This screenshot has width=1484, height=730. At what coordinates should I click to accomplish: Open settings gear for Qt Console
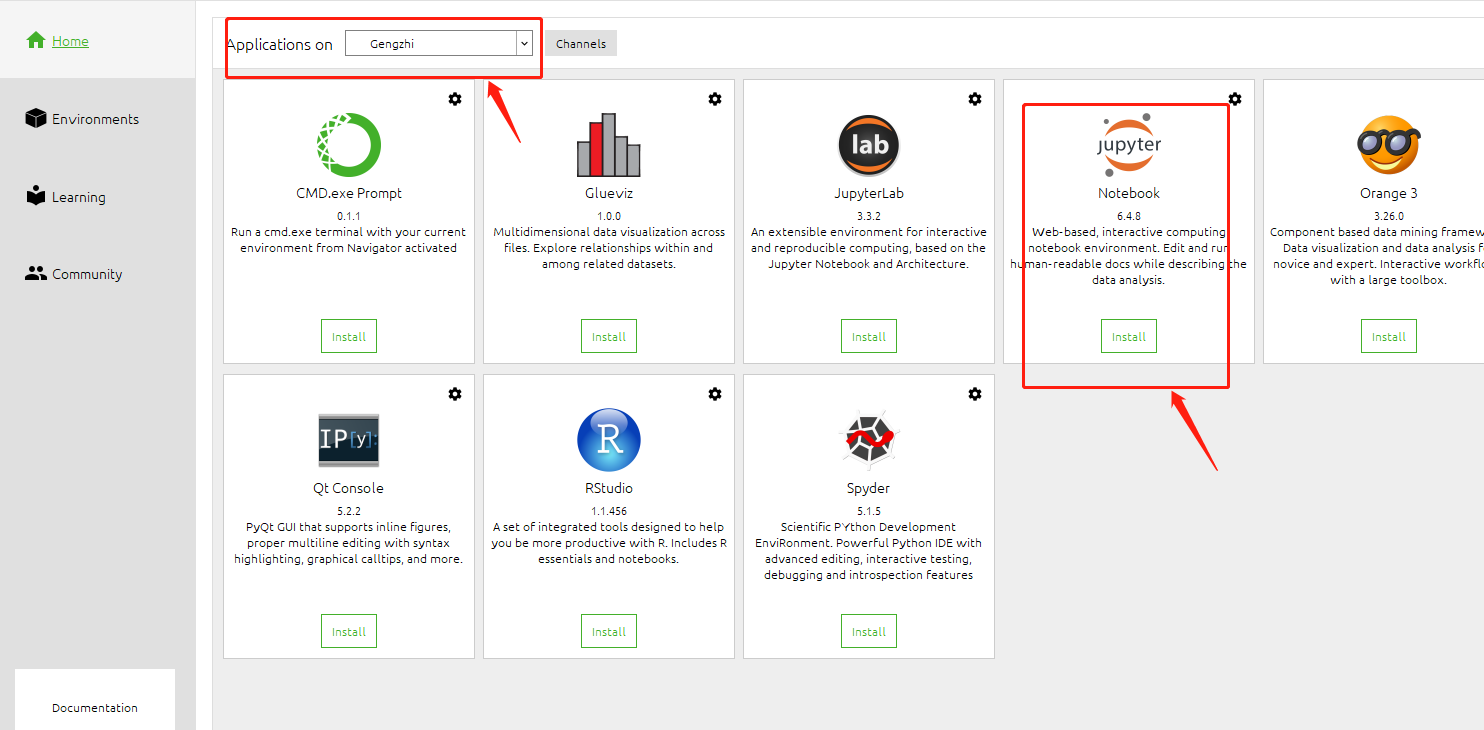455,394
